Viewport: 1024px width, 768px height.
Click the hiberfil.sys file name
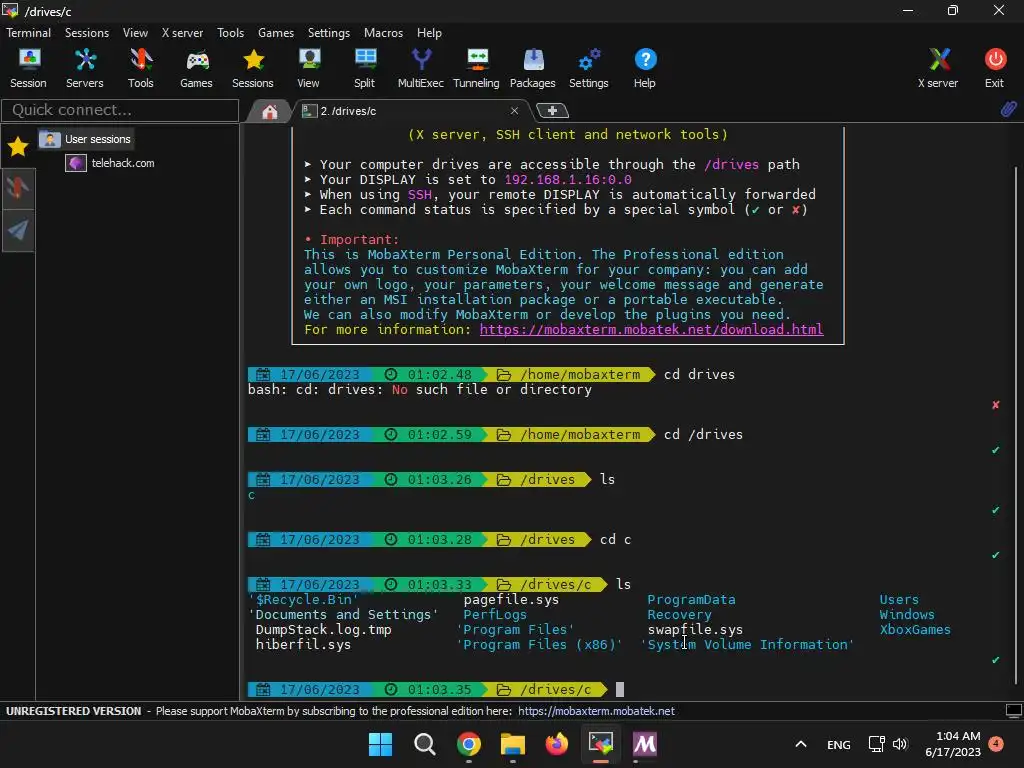click(303, 645)
